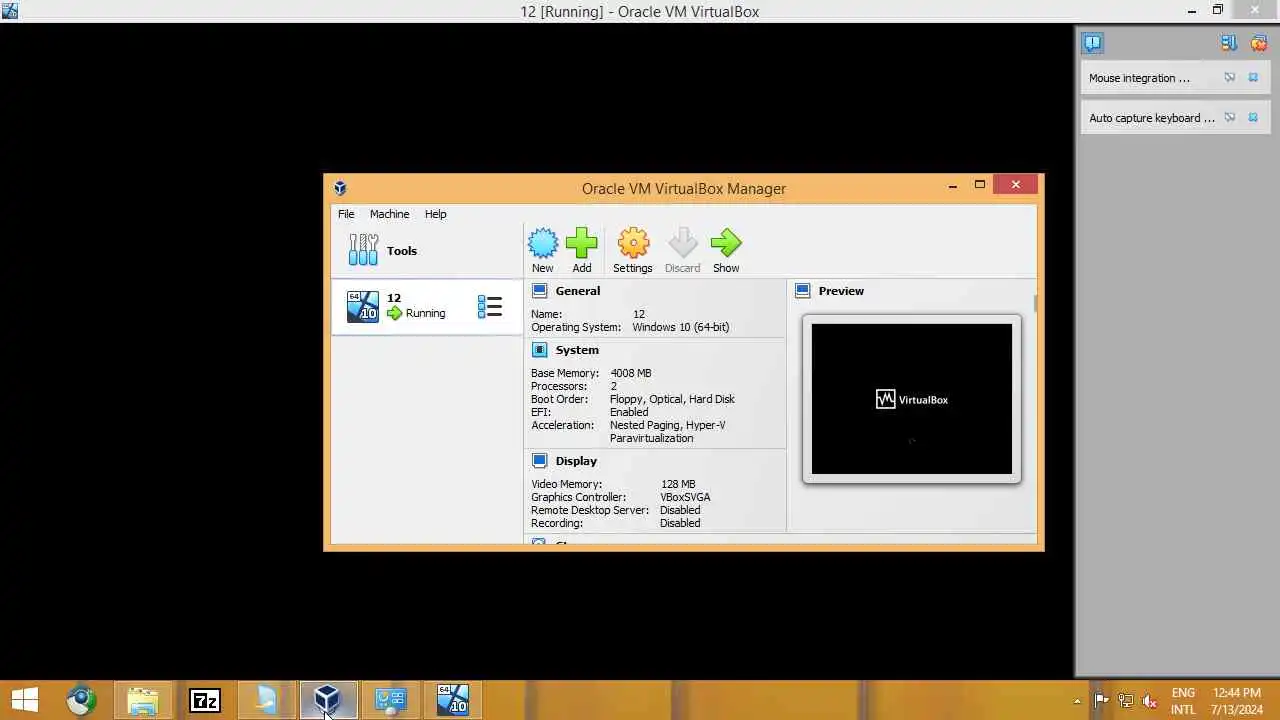Click the Recording label
1280x720 pixels.
coord(557,523)
